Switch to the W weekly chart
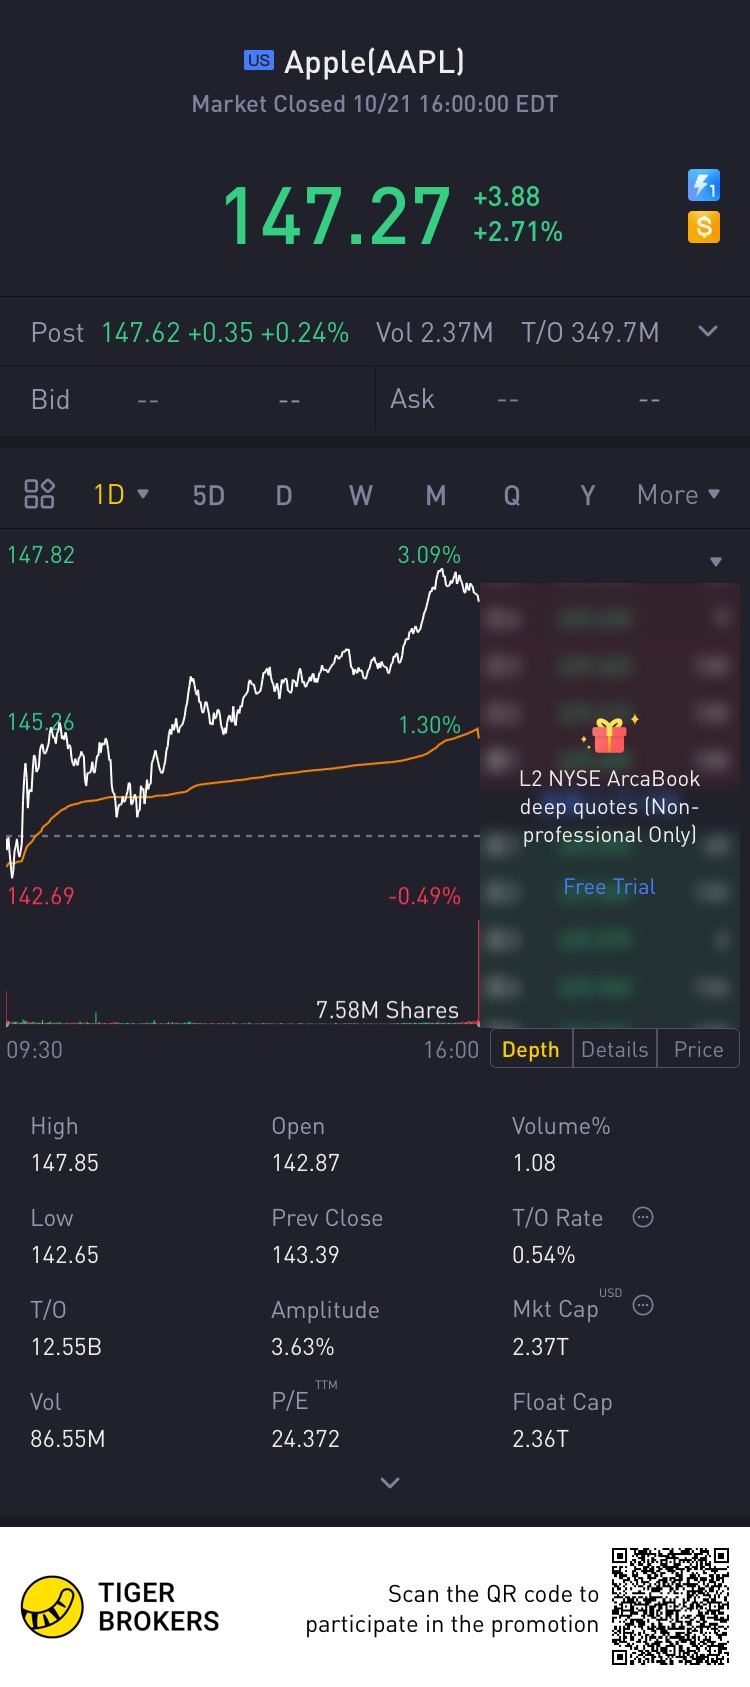Viewport: 750px width, 1687px height. [x=360, y=495]
